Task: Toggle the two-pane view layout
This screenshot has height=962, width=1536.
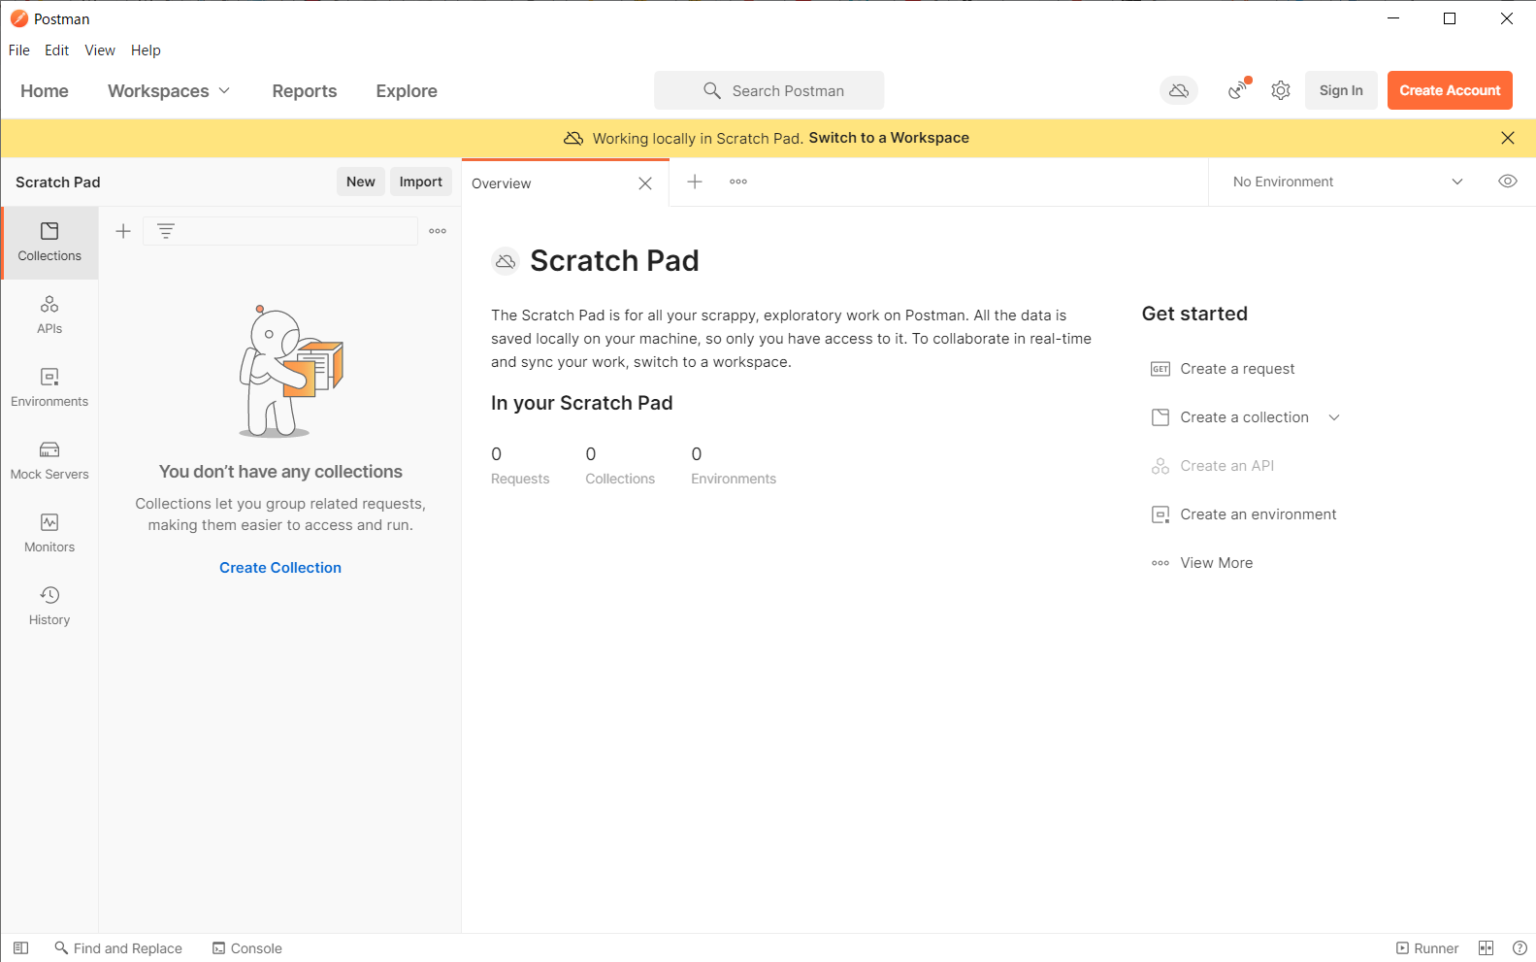Action: tap(1485, 948)
